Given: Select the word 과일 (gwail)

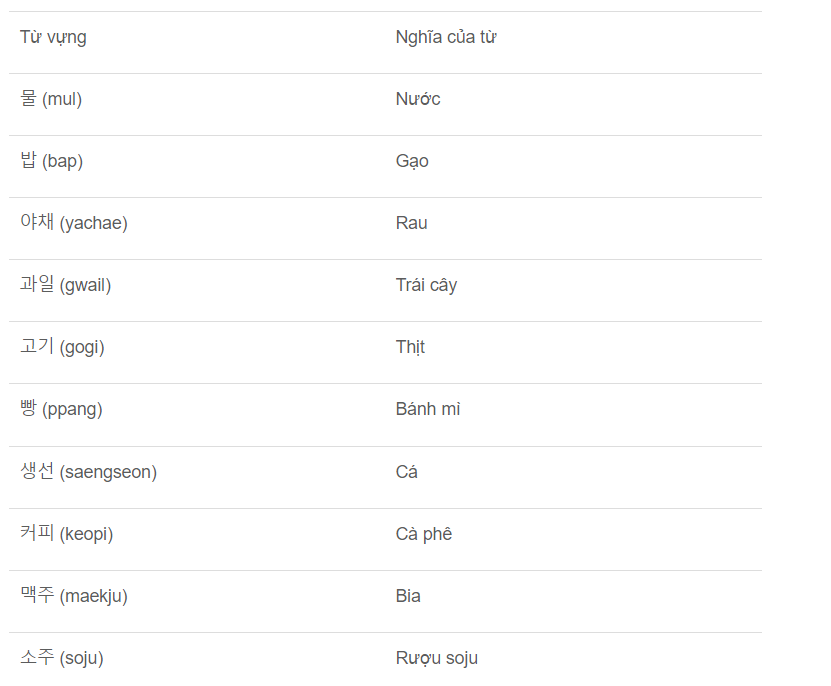Looking at the screenshot, I should [x=66, y=285].
